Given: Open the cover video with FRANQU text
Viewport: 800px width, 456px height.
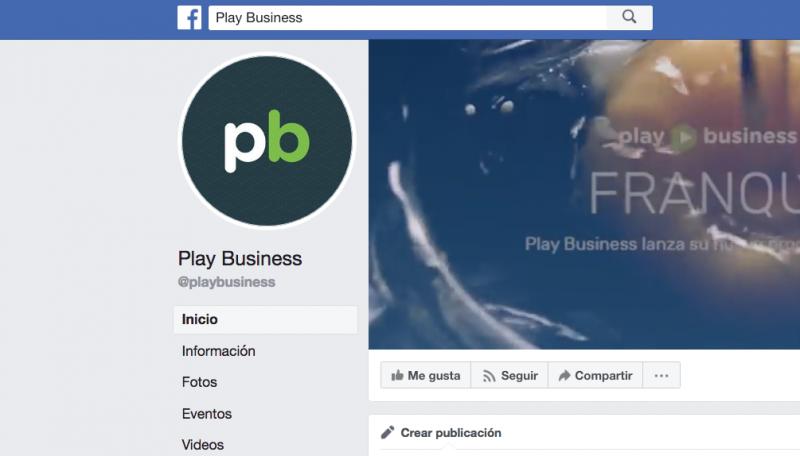Looking at the screenshot, I should 584,195.
